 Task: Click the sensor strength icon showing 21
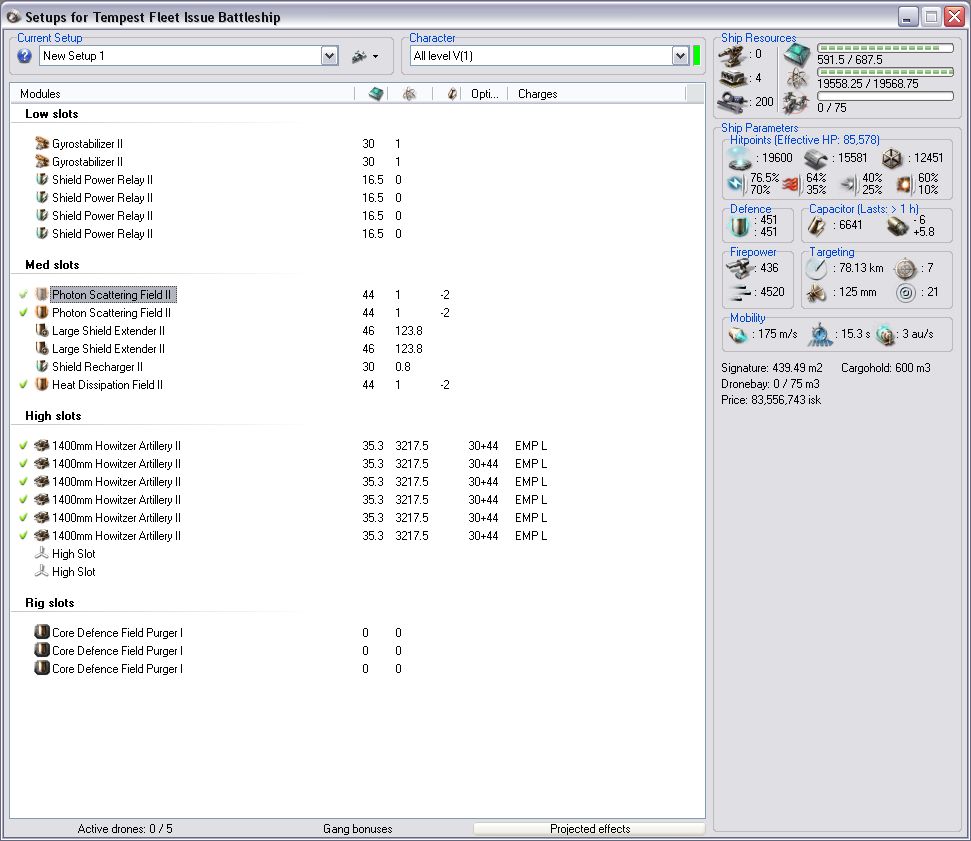pos(906,292)
